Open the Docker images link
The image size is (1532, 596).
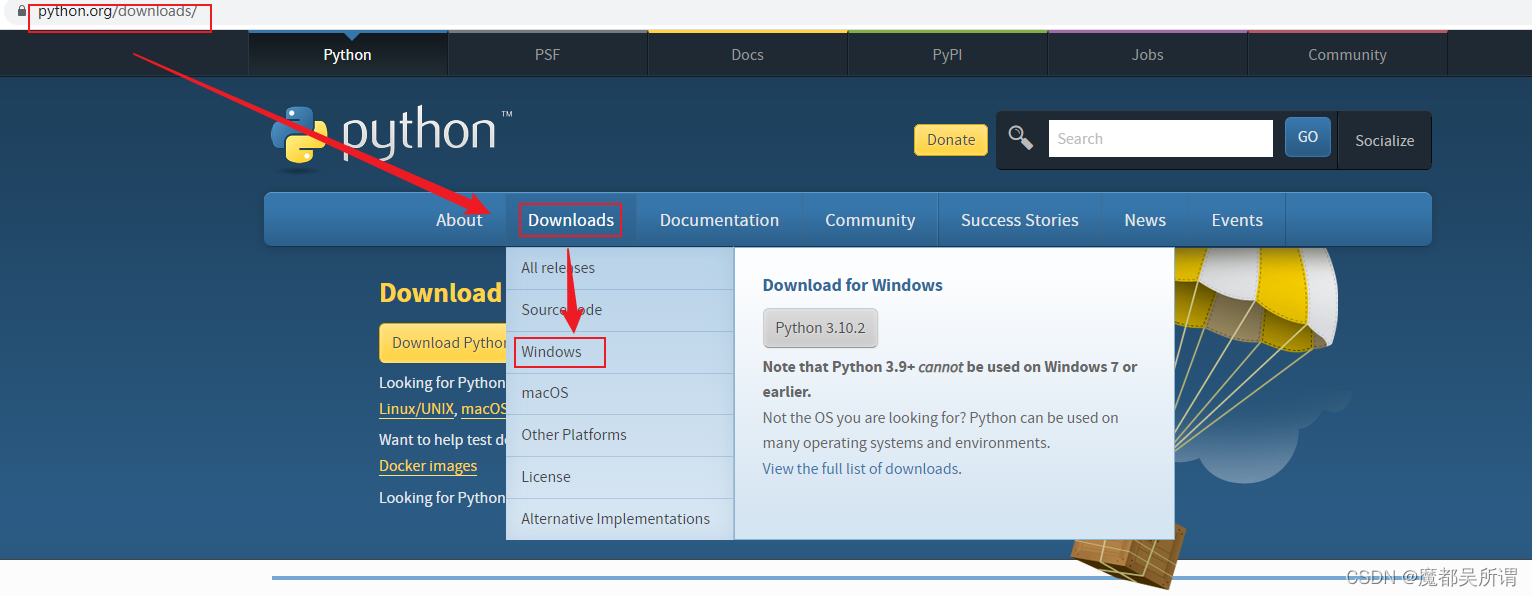(x=428, y=466)
